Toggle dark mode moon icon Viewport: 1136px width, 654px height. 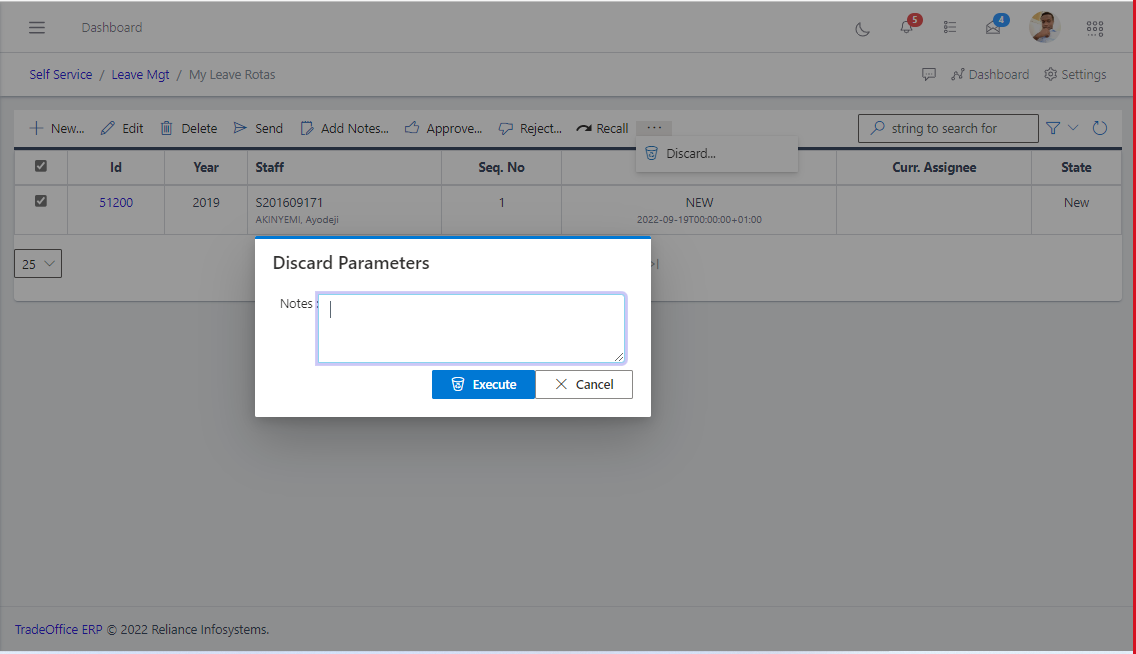click(862, 28)
